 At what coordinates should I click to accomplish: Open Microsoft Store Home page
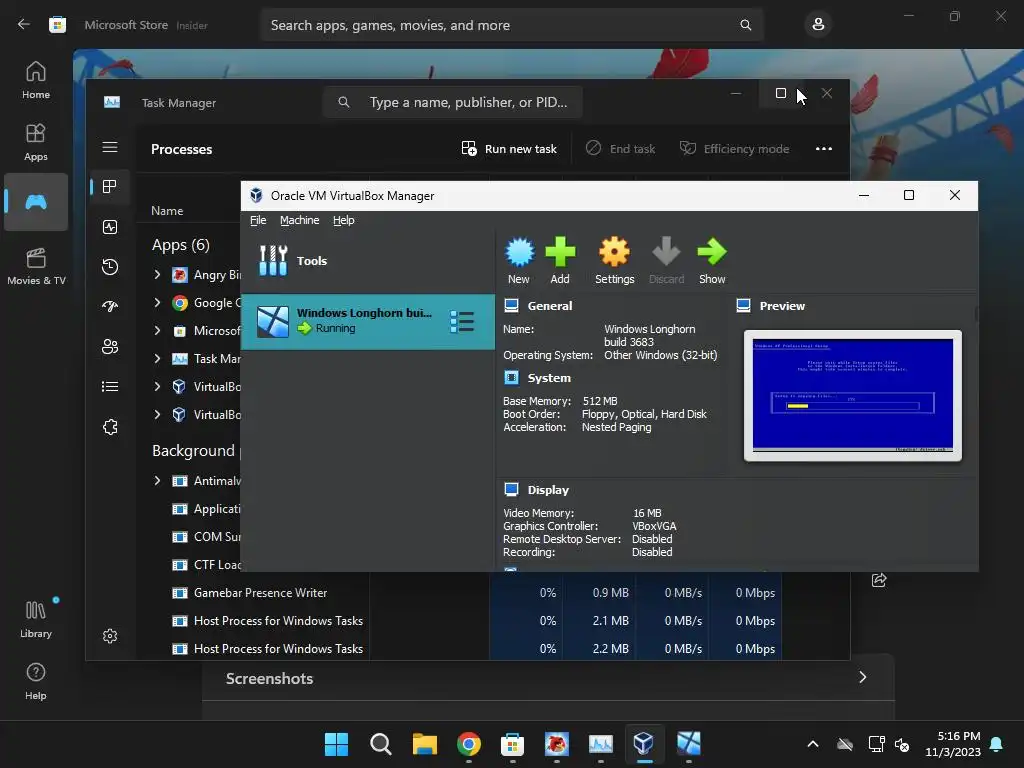coord(36,80)
